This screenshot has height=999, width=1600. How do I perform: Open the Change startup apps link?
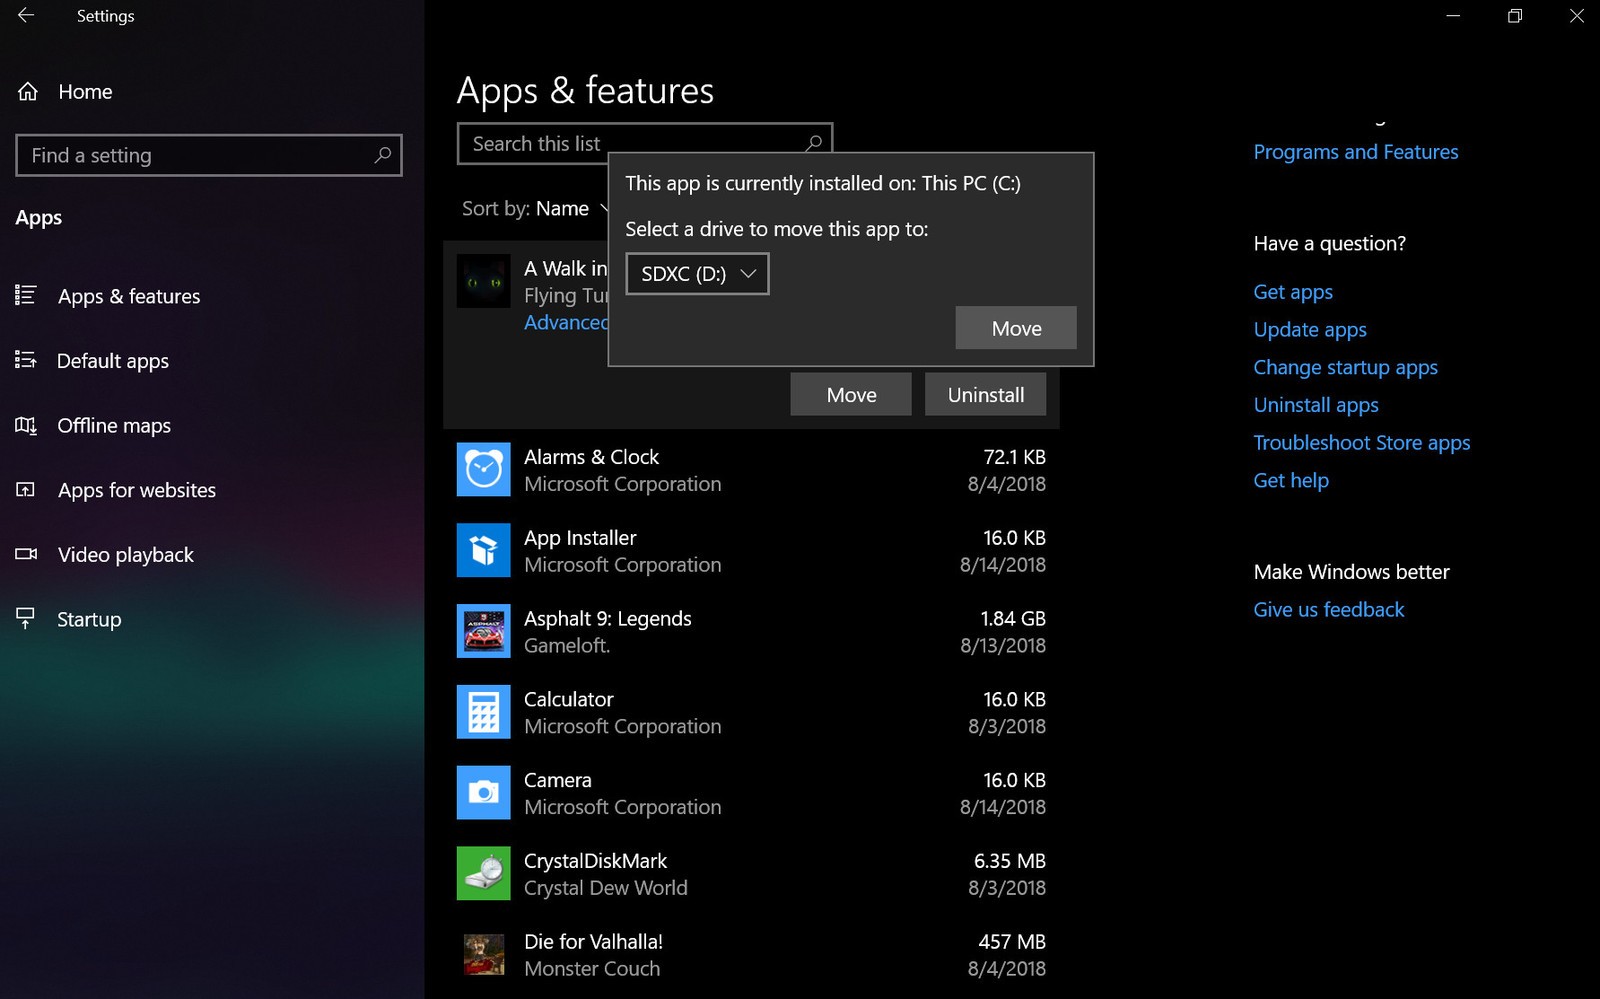[x=1346, y=368]
